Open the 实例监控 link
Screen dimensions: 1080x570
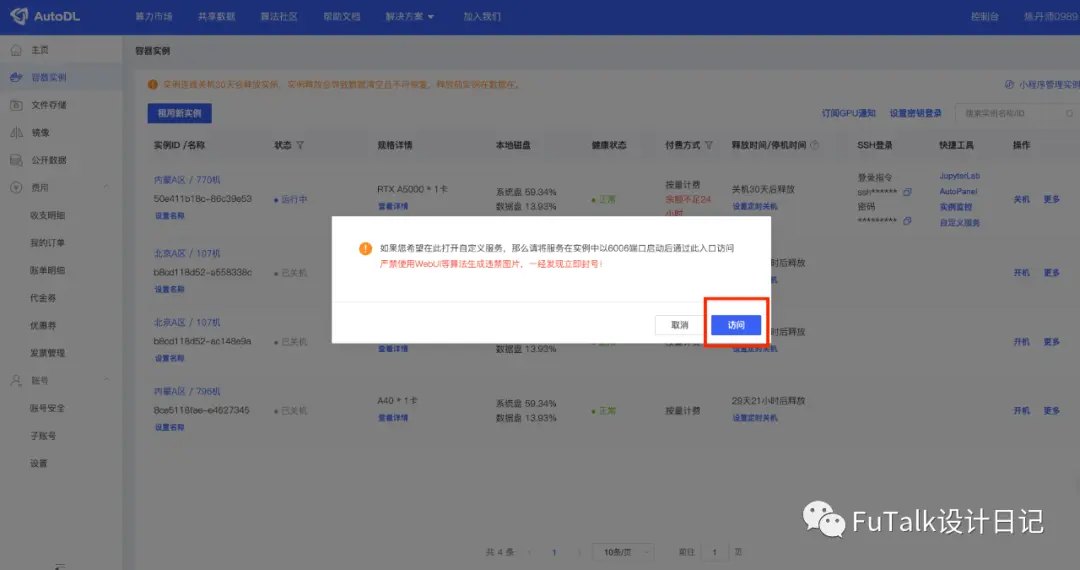(955, 207)
